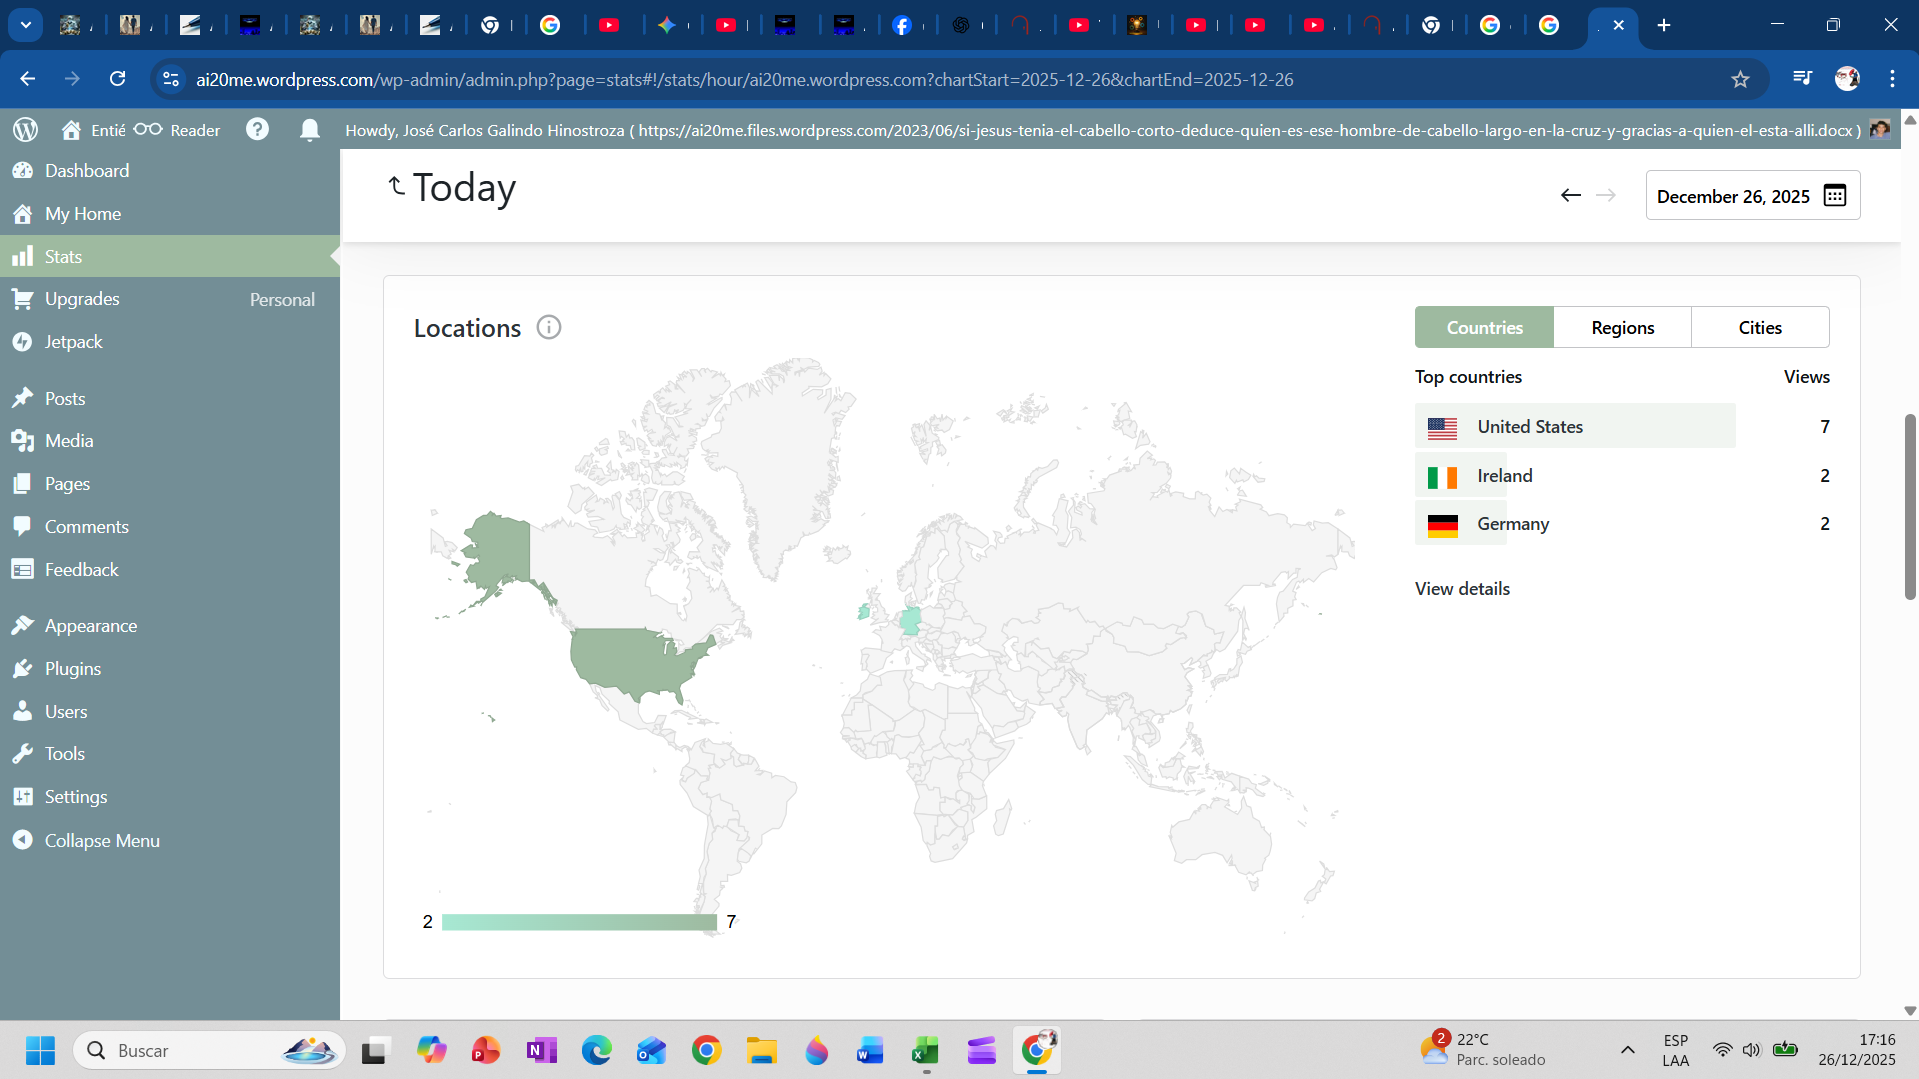Click the WordPress logo in admin bar

click(26, 130)
